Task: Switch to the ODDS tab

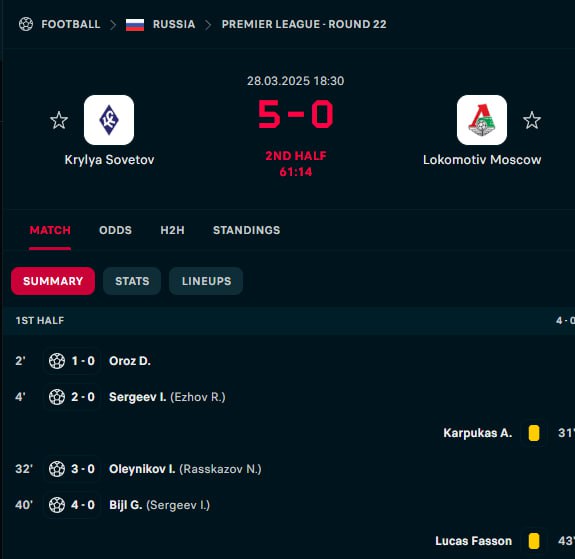Action: (115, 230)
